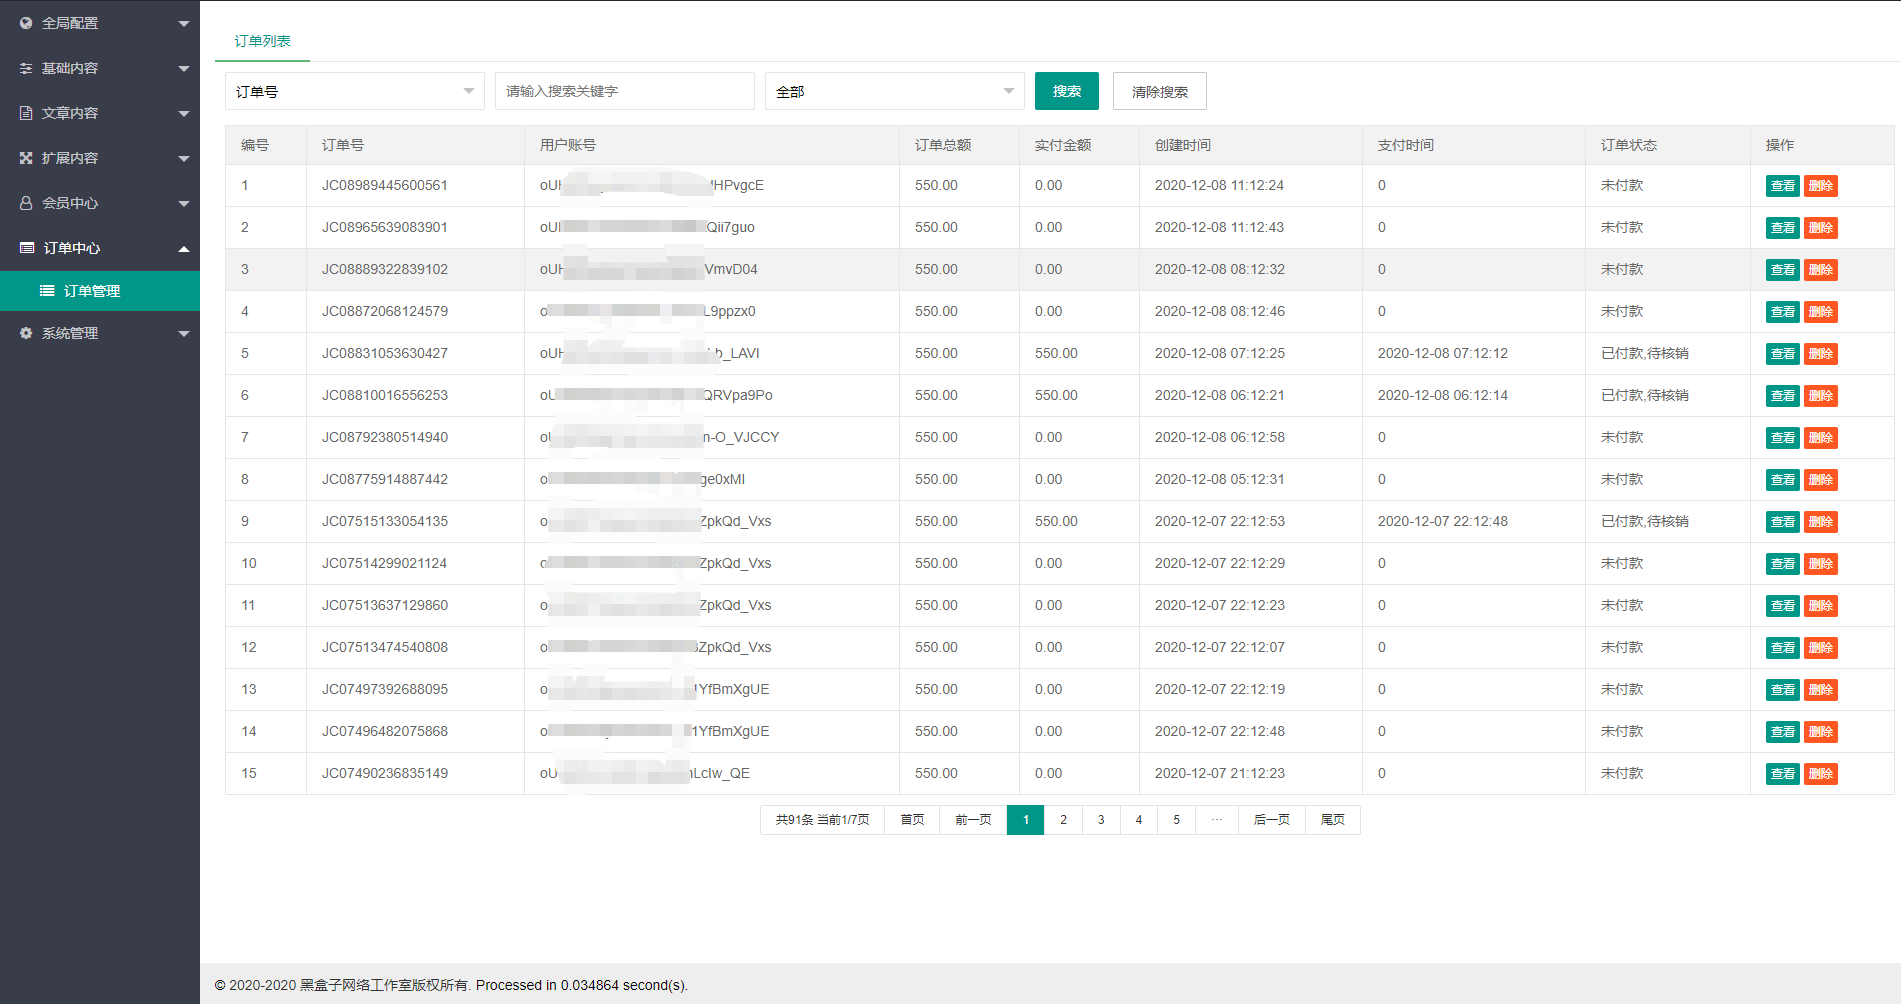
Task: Expand the 全局配置 menu arrow
Action: tap(184, 23)
